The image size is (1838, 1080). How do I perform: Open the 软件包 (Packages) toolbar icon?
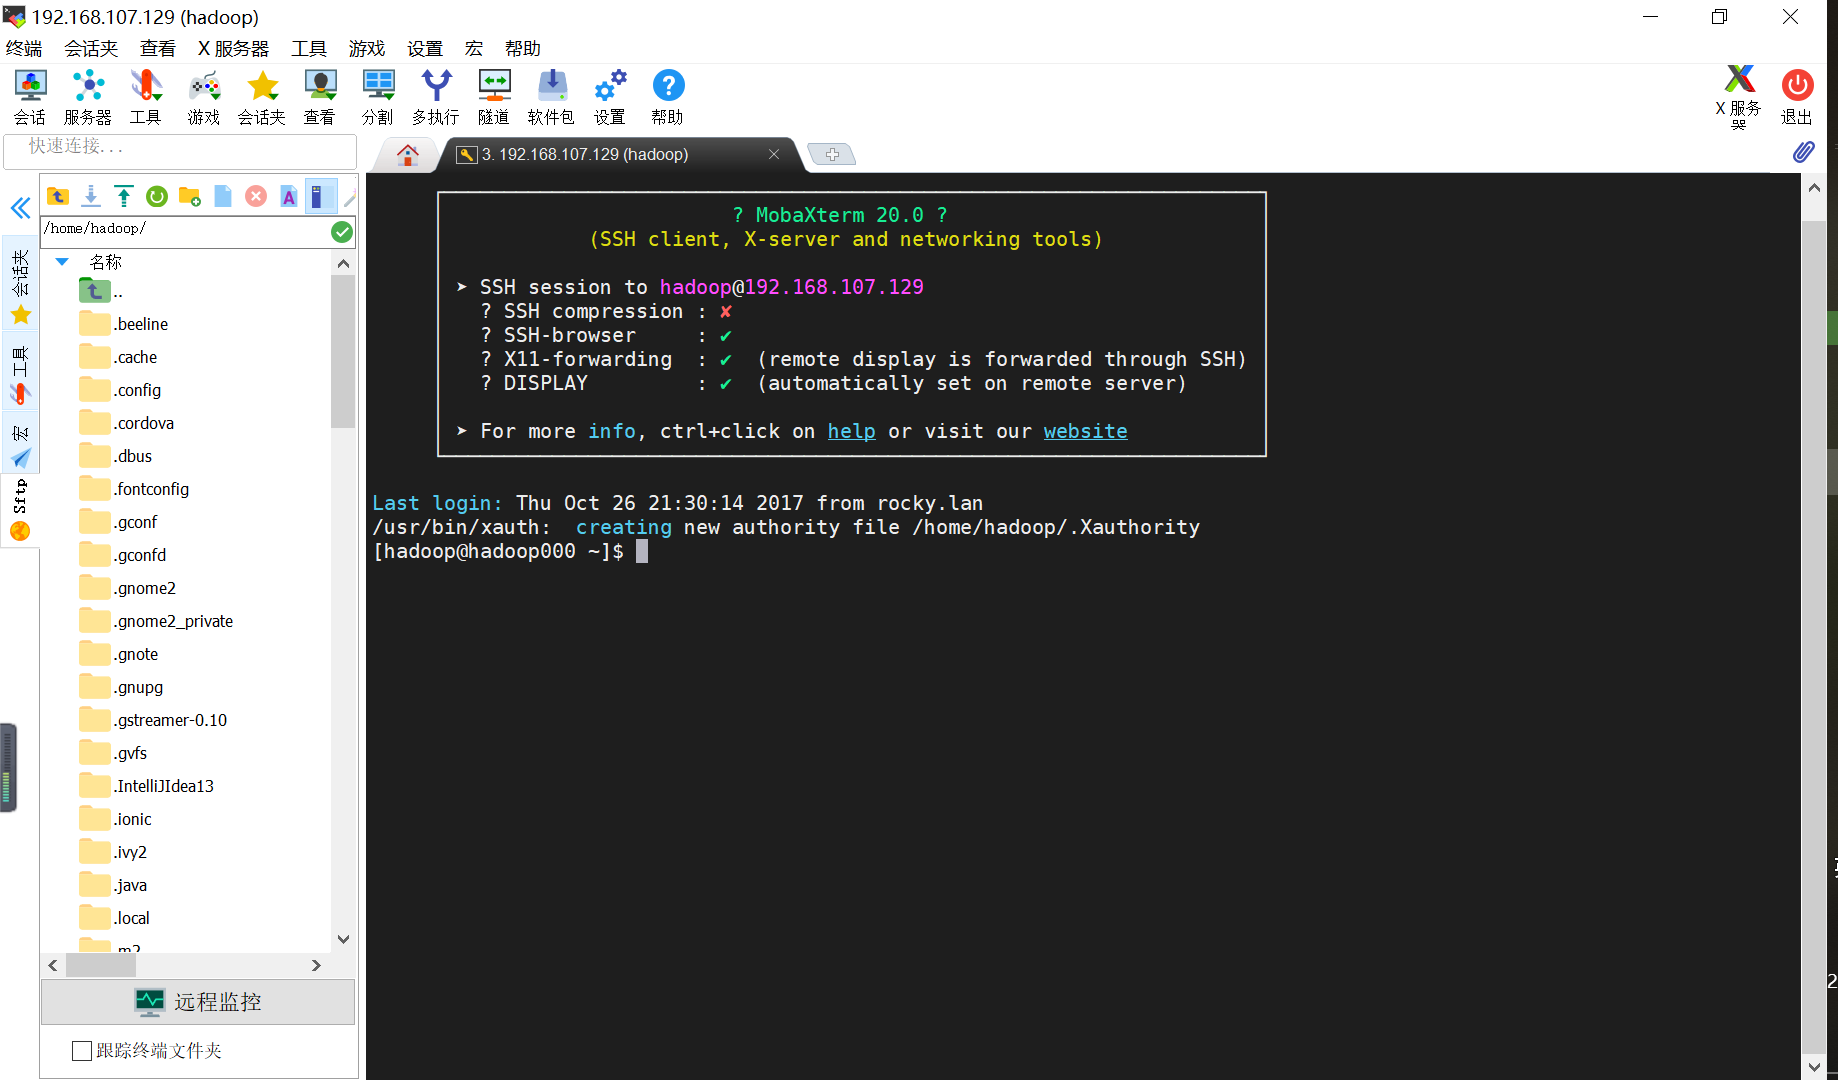pos(552,97)
